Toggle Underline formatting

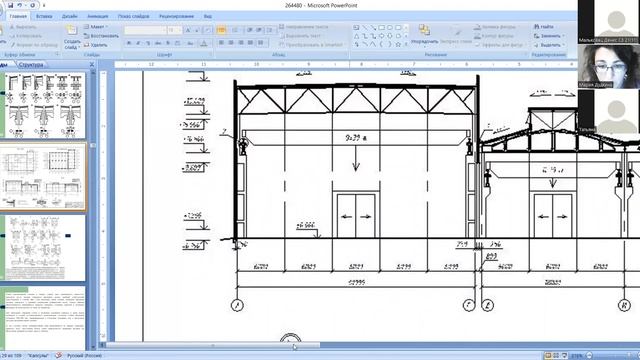click(x=148, y=43)
